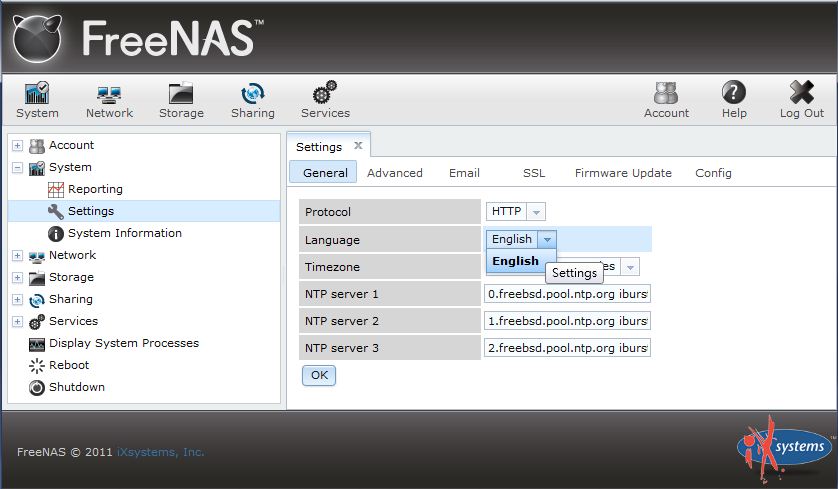
Task: Click the NTP server 3 field
Action: point(567,348)
